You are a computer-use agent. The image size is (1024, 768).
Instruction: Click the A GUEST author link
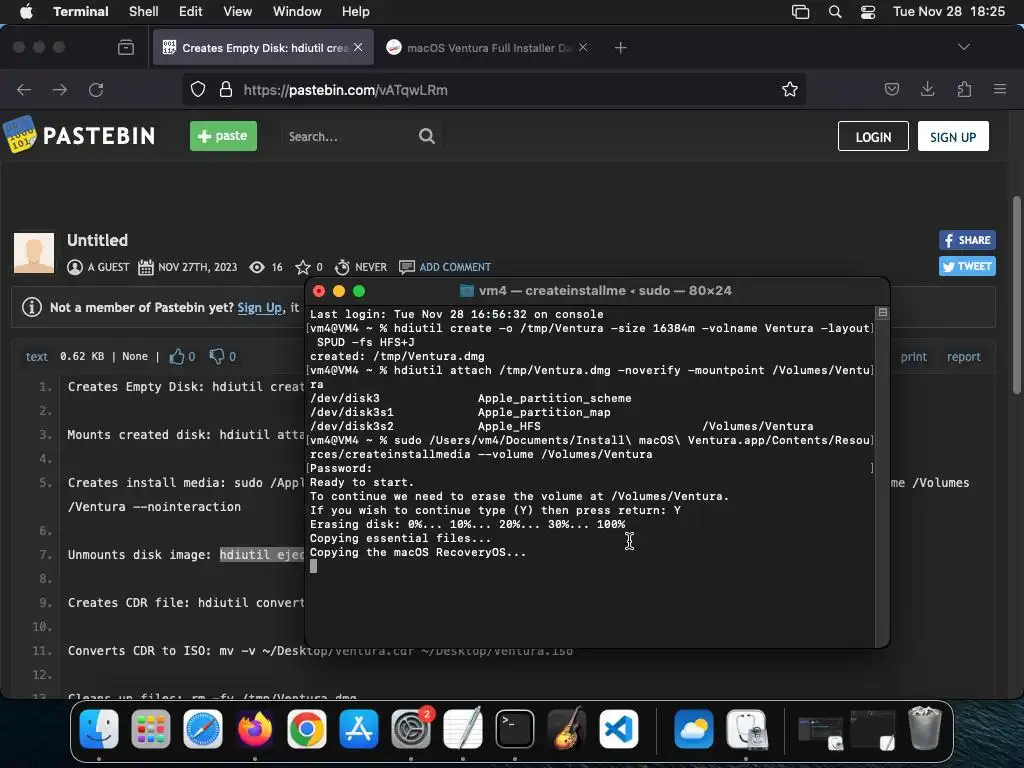(x=108, y=267)
